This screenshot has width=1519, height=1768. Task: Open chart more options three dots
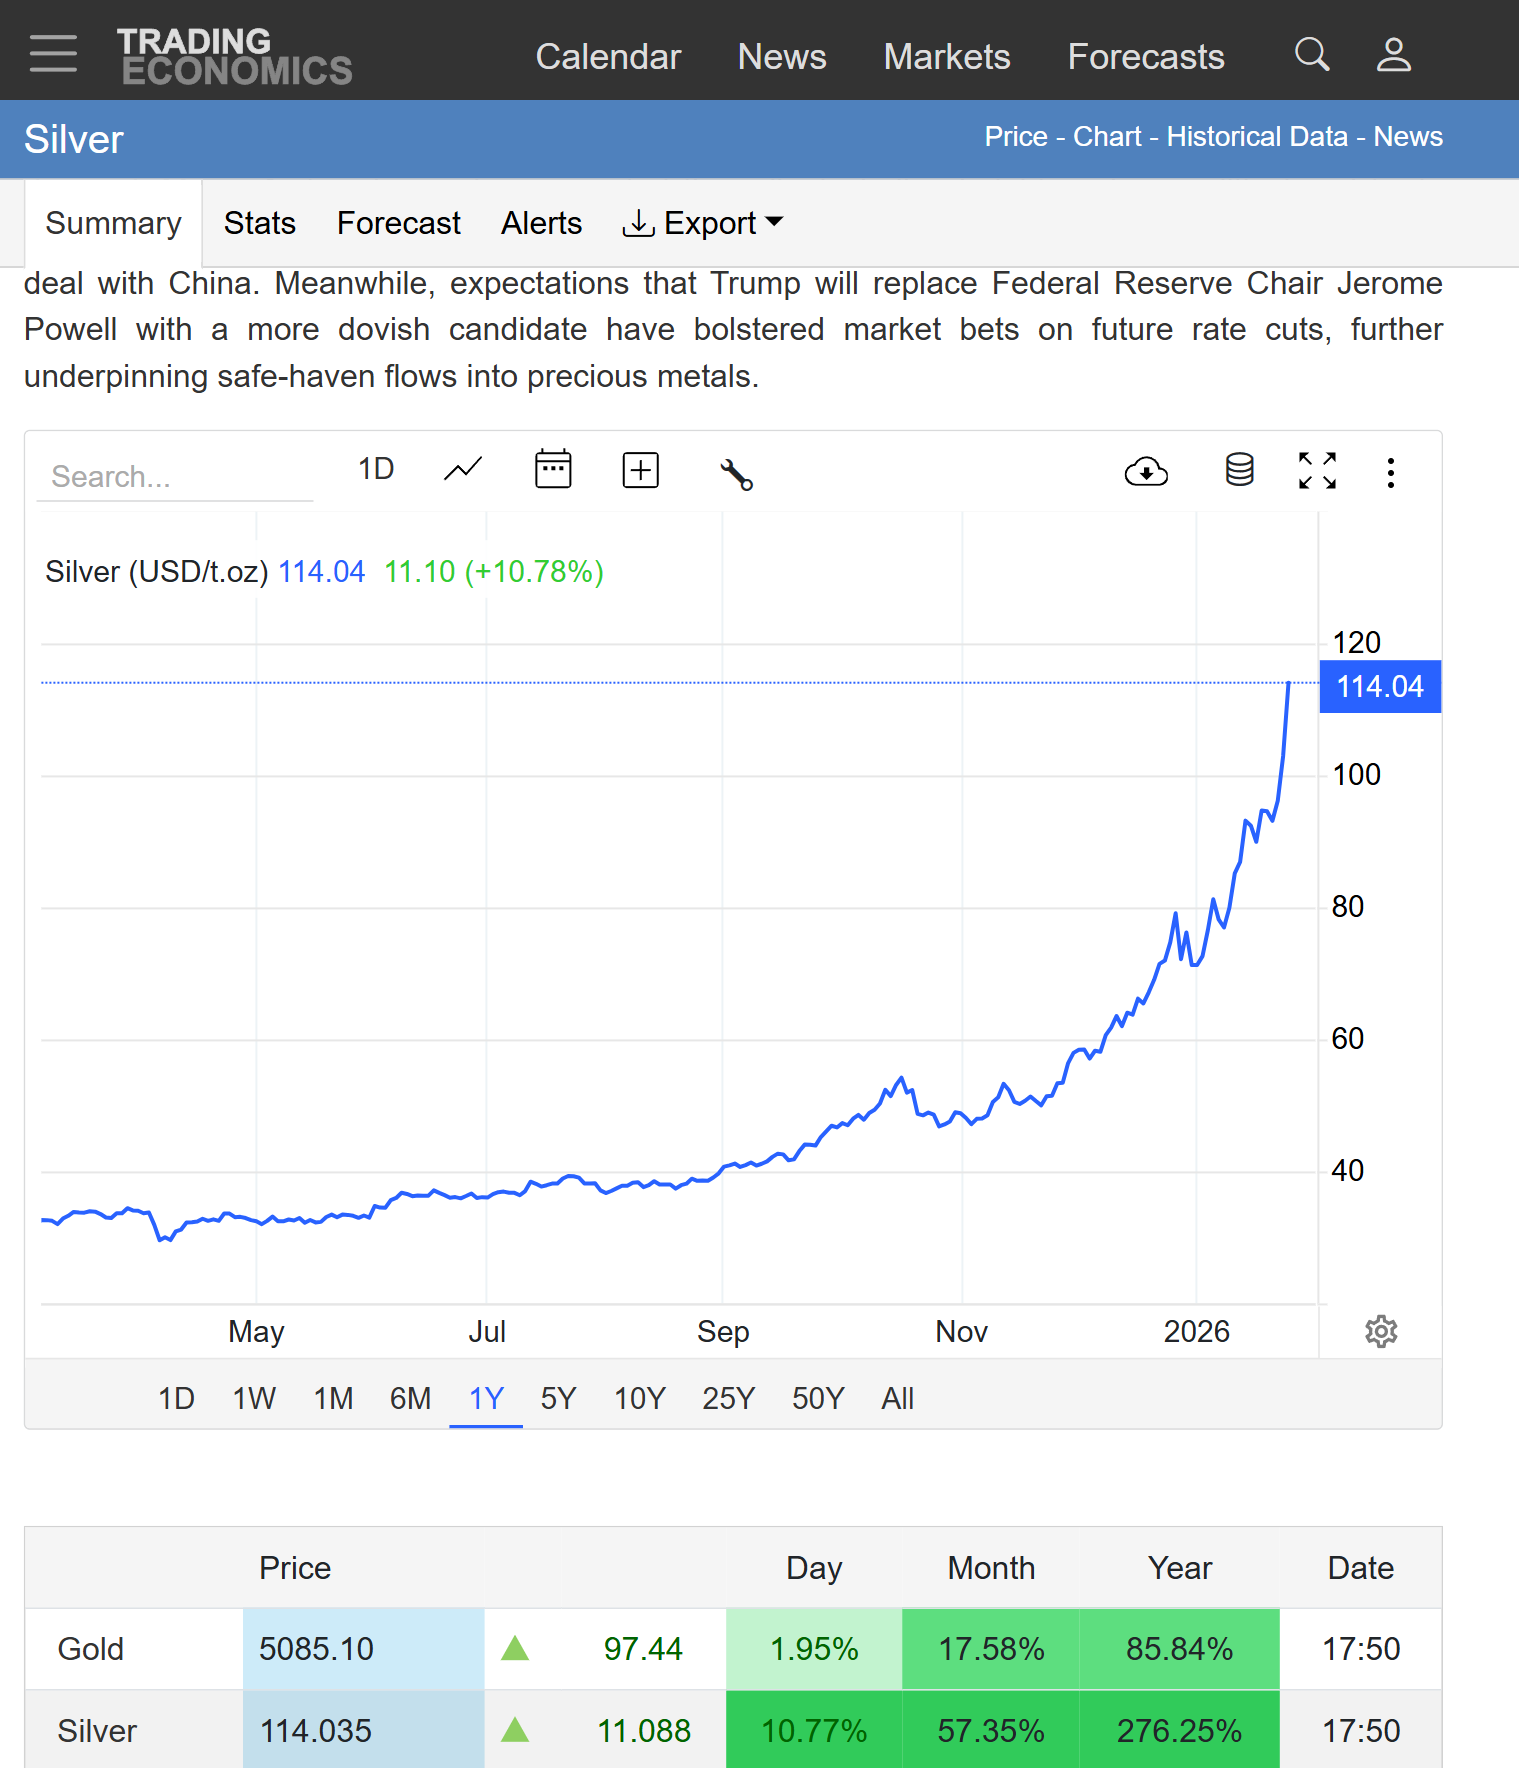pos(1390,472)
